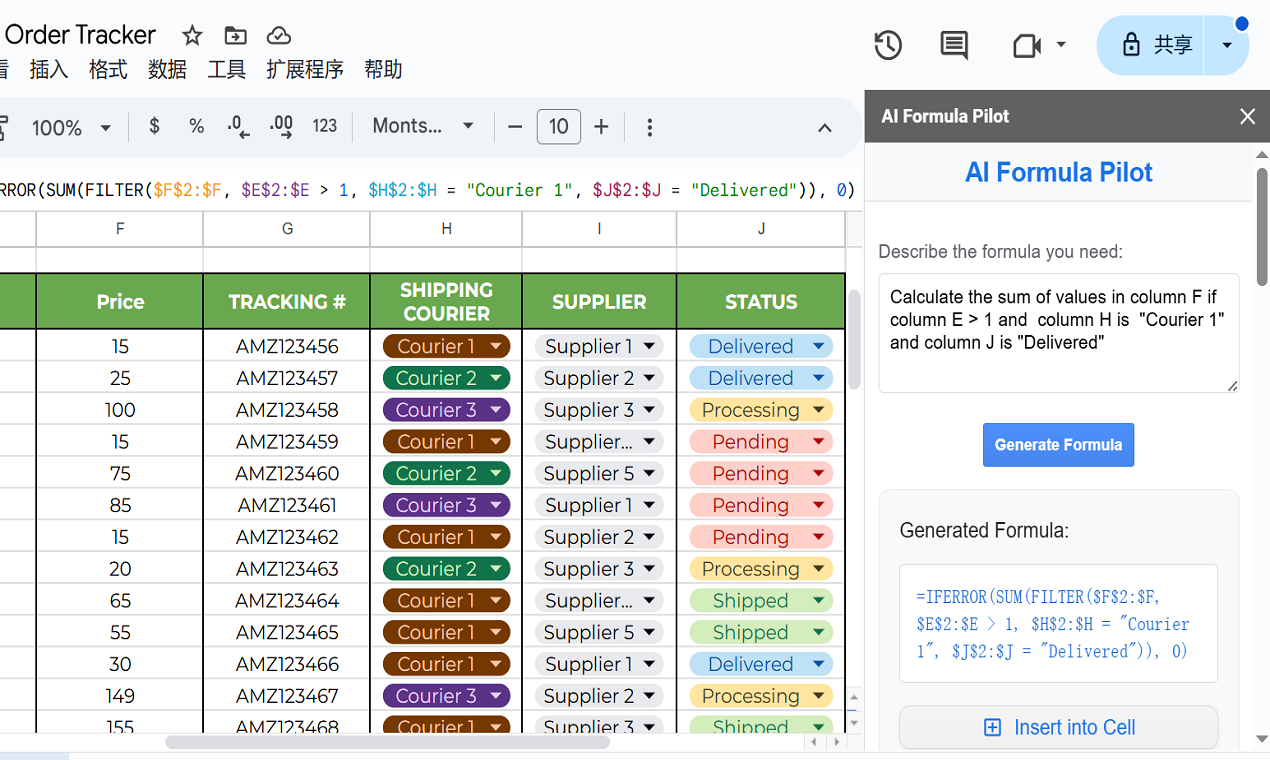Screen dimensions: 1270x760
Task: Click the price cell 149
Action: coord(120,696)
